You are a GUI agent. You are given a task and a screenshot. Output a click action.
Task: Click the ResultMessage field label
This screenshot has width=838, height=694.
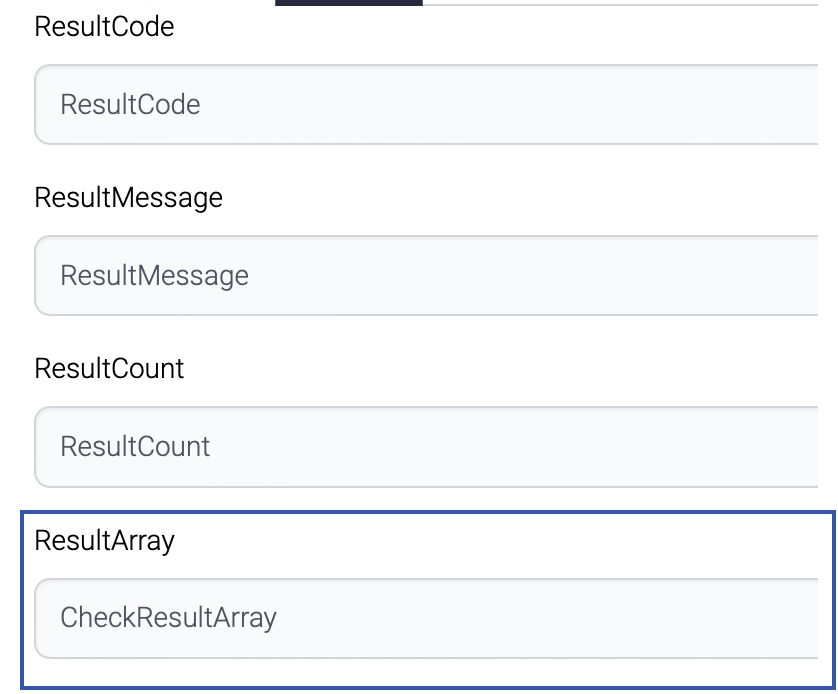[128, 198]
